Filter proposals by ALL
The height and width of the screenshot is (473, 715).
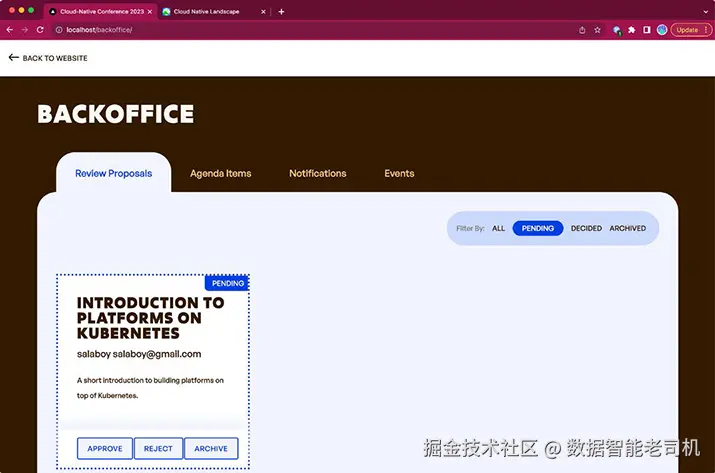coord(498,228)
